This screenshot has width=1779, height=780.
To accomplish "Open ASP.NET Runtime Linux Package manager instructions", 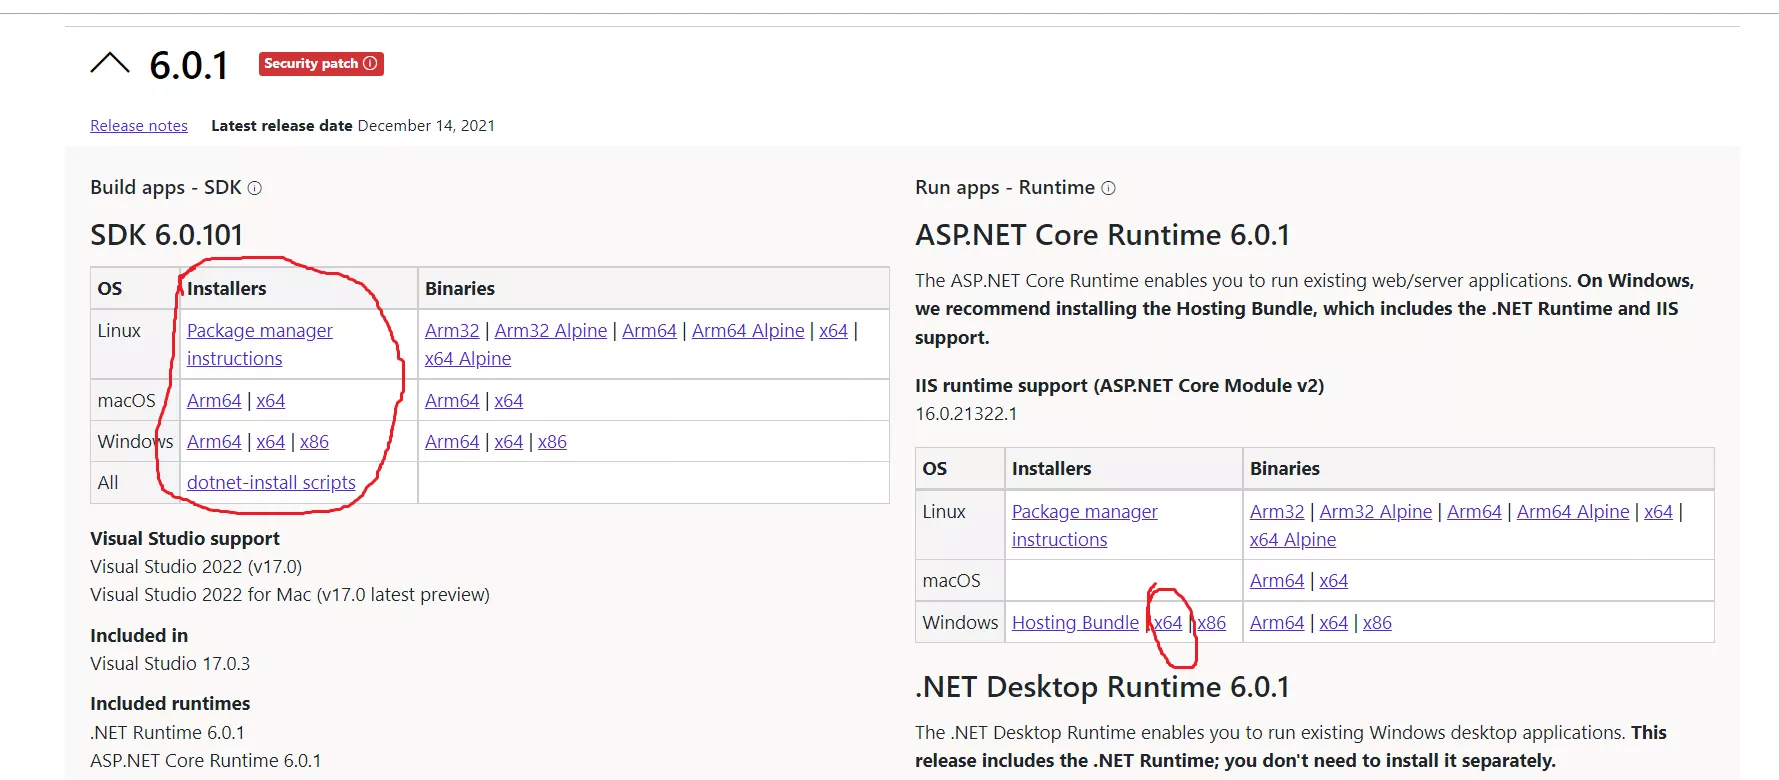I will [1085, 525].
